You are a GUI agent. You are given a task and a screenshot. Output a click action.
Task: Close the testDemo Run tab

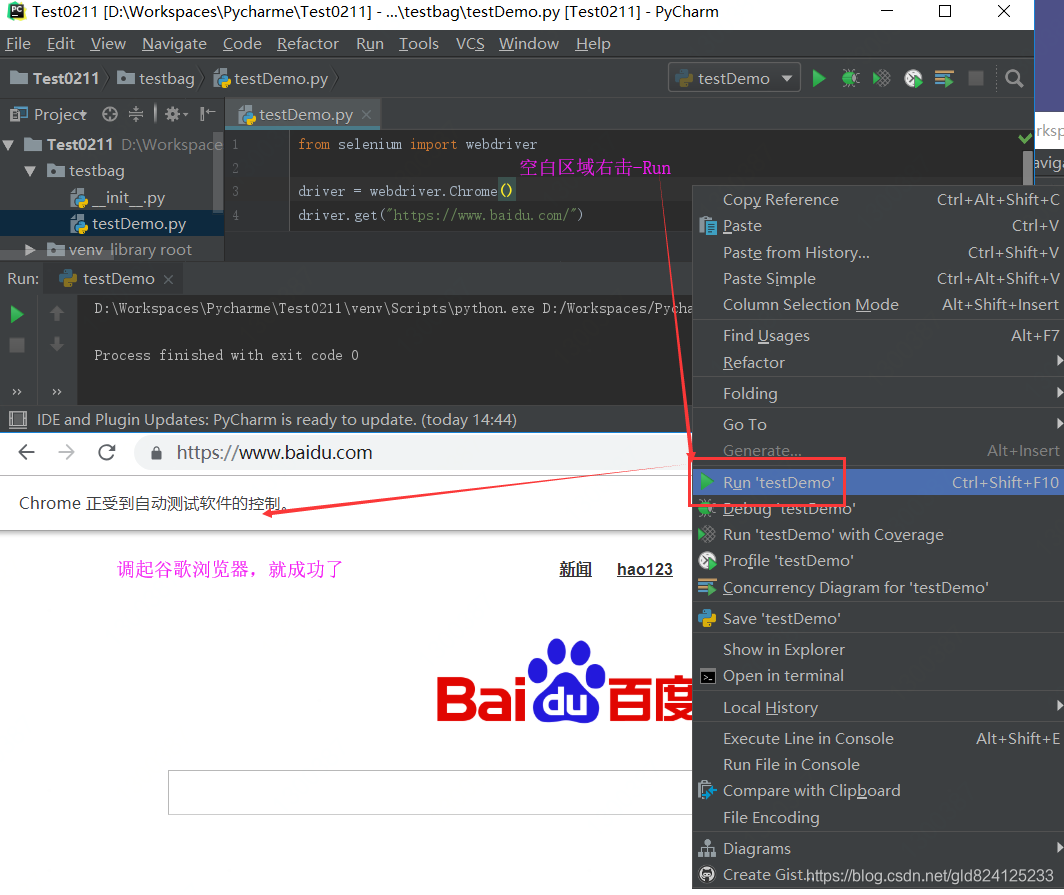pos(168,279)
